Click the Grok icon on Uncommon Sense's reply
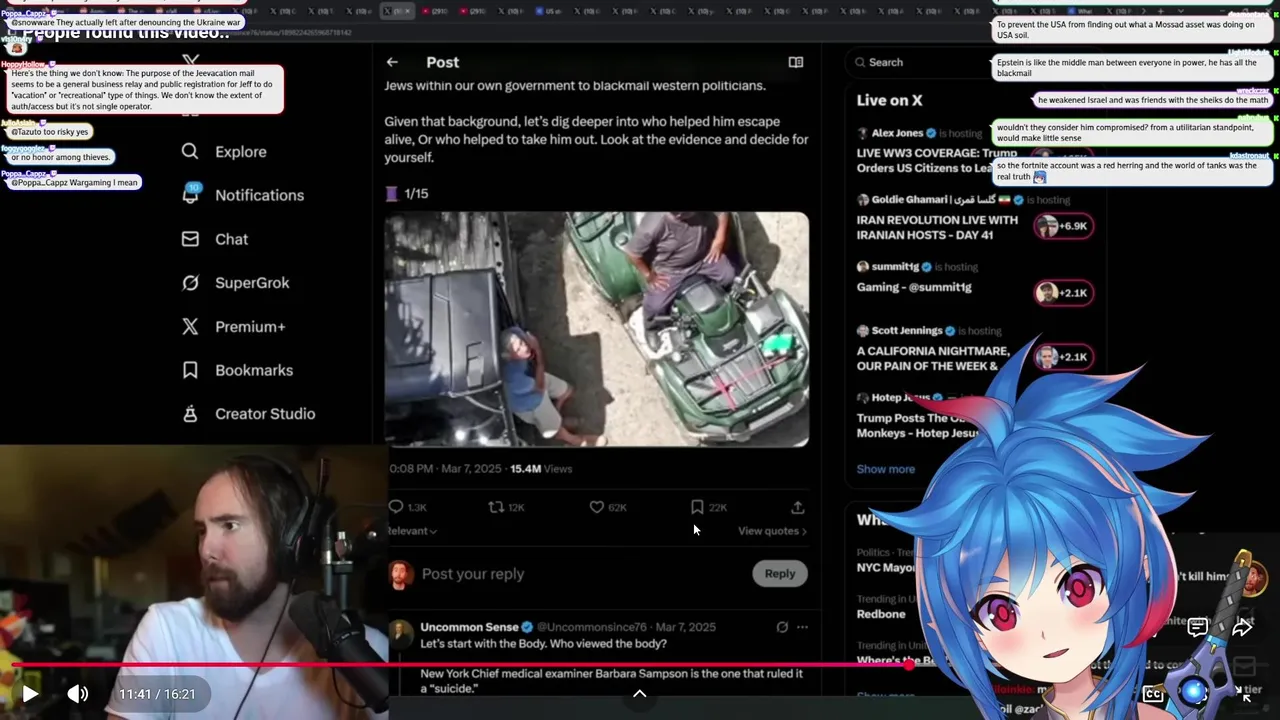The width and height of the screenshot is (1280, 720). (x=782, y=627)
